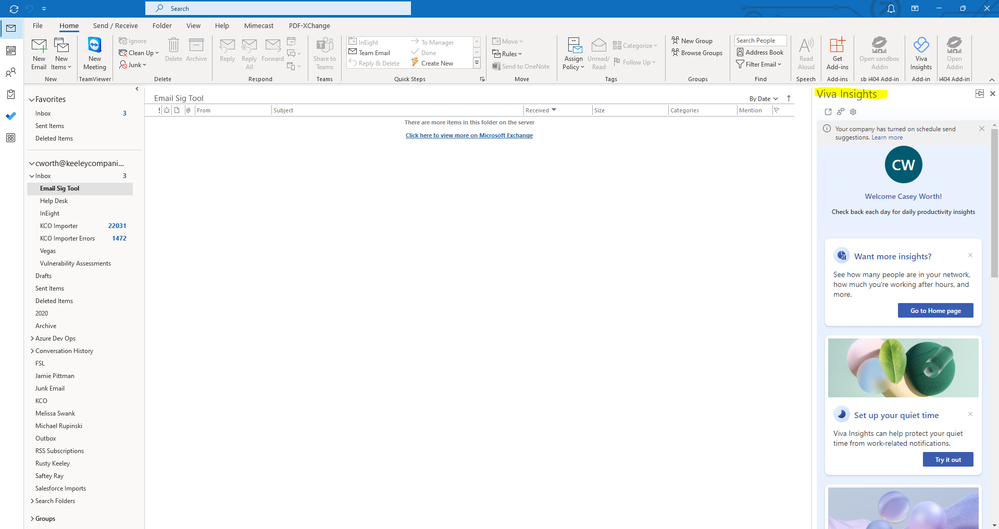Image resolution: width=999 pixels, height=529 pixels.
Task: Open the File tab
Action: [38, 25]
